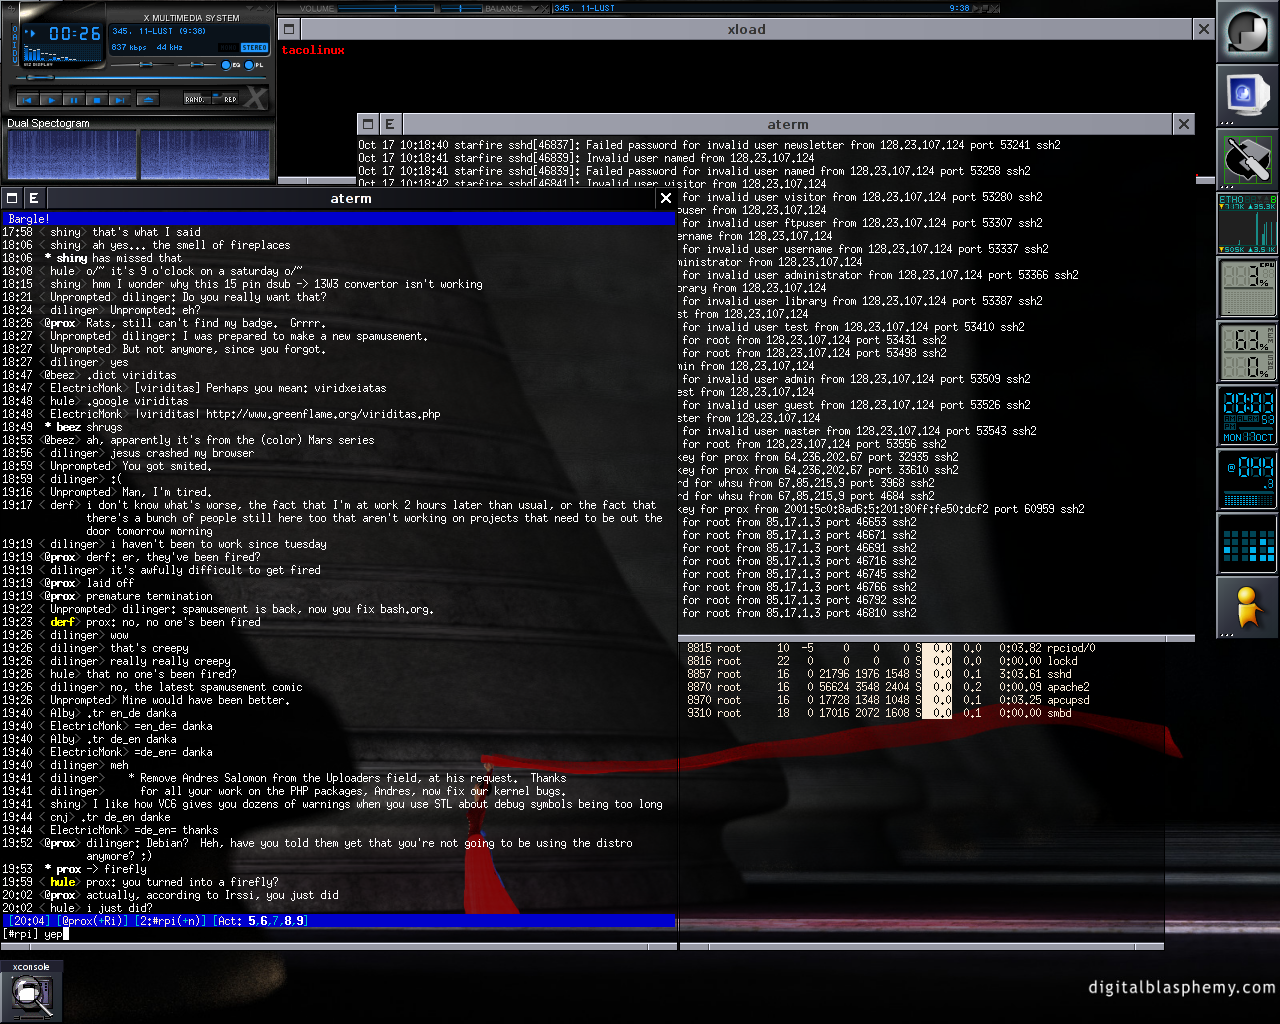
Task: Toggle RAND shuffle mode in XMMS
Action: (x=195, y=99)
